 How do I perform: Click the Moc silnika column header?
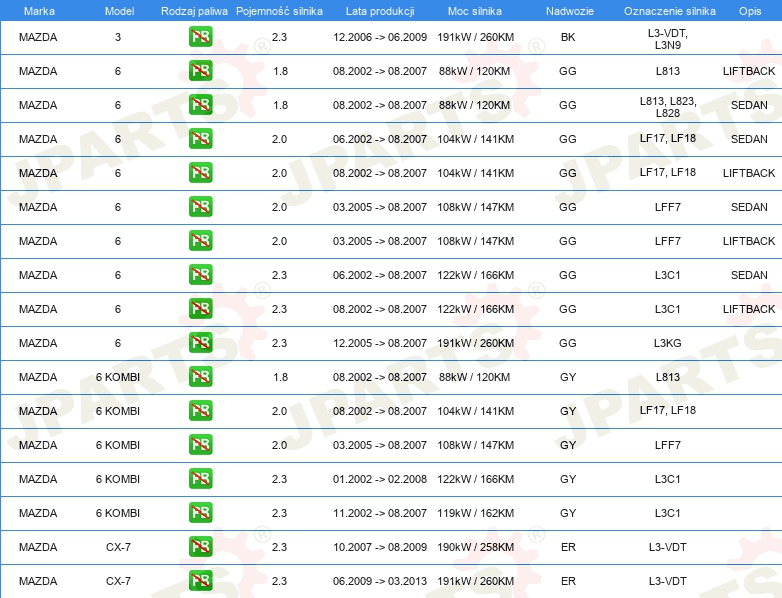[x=475, y=11]
